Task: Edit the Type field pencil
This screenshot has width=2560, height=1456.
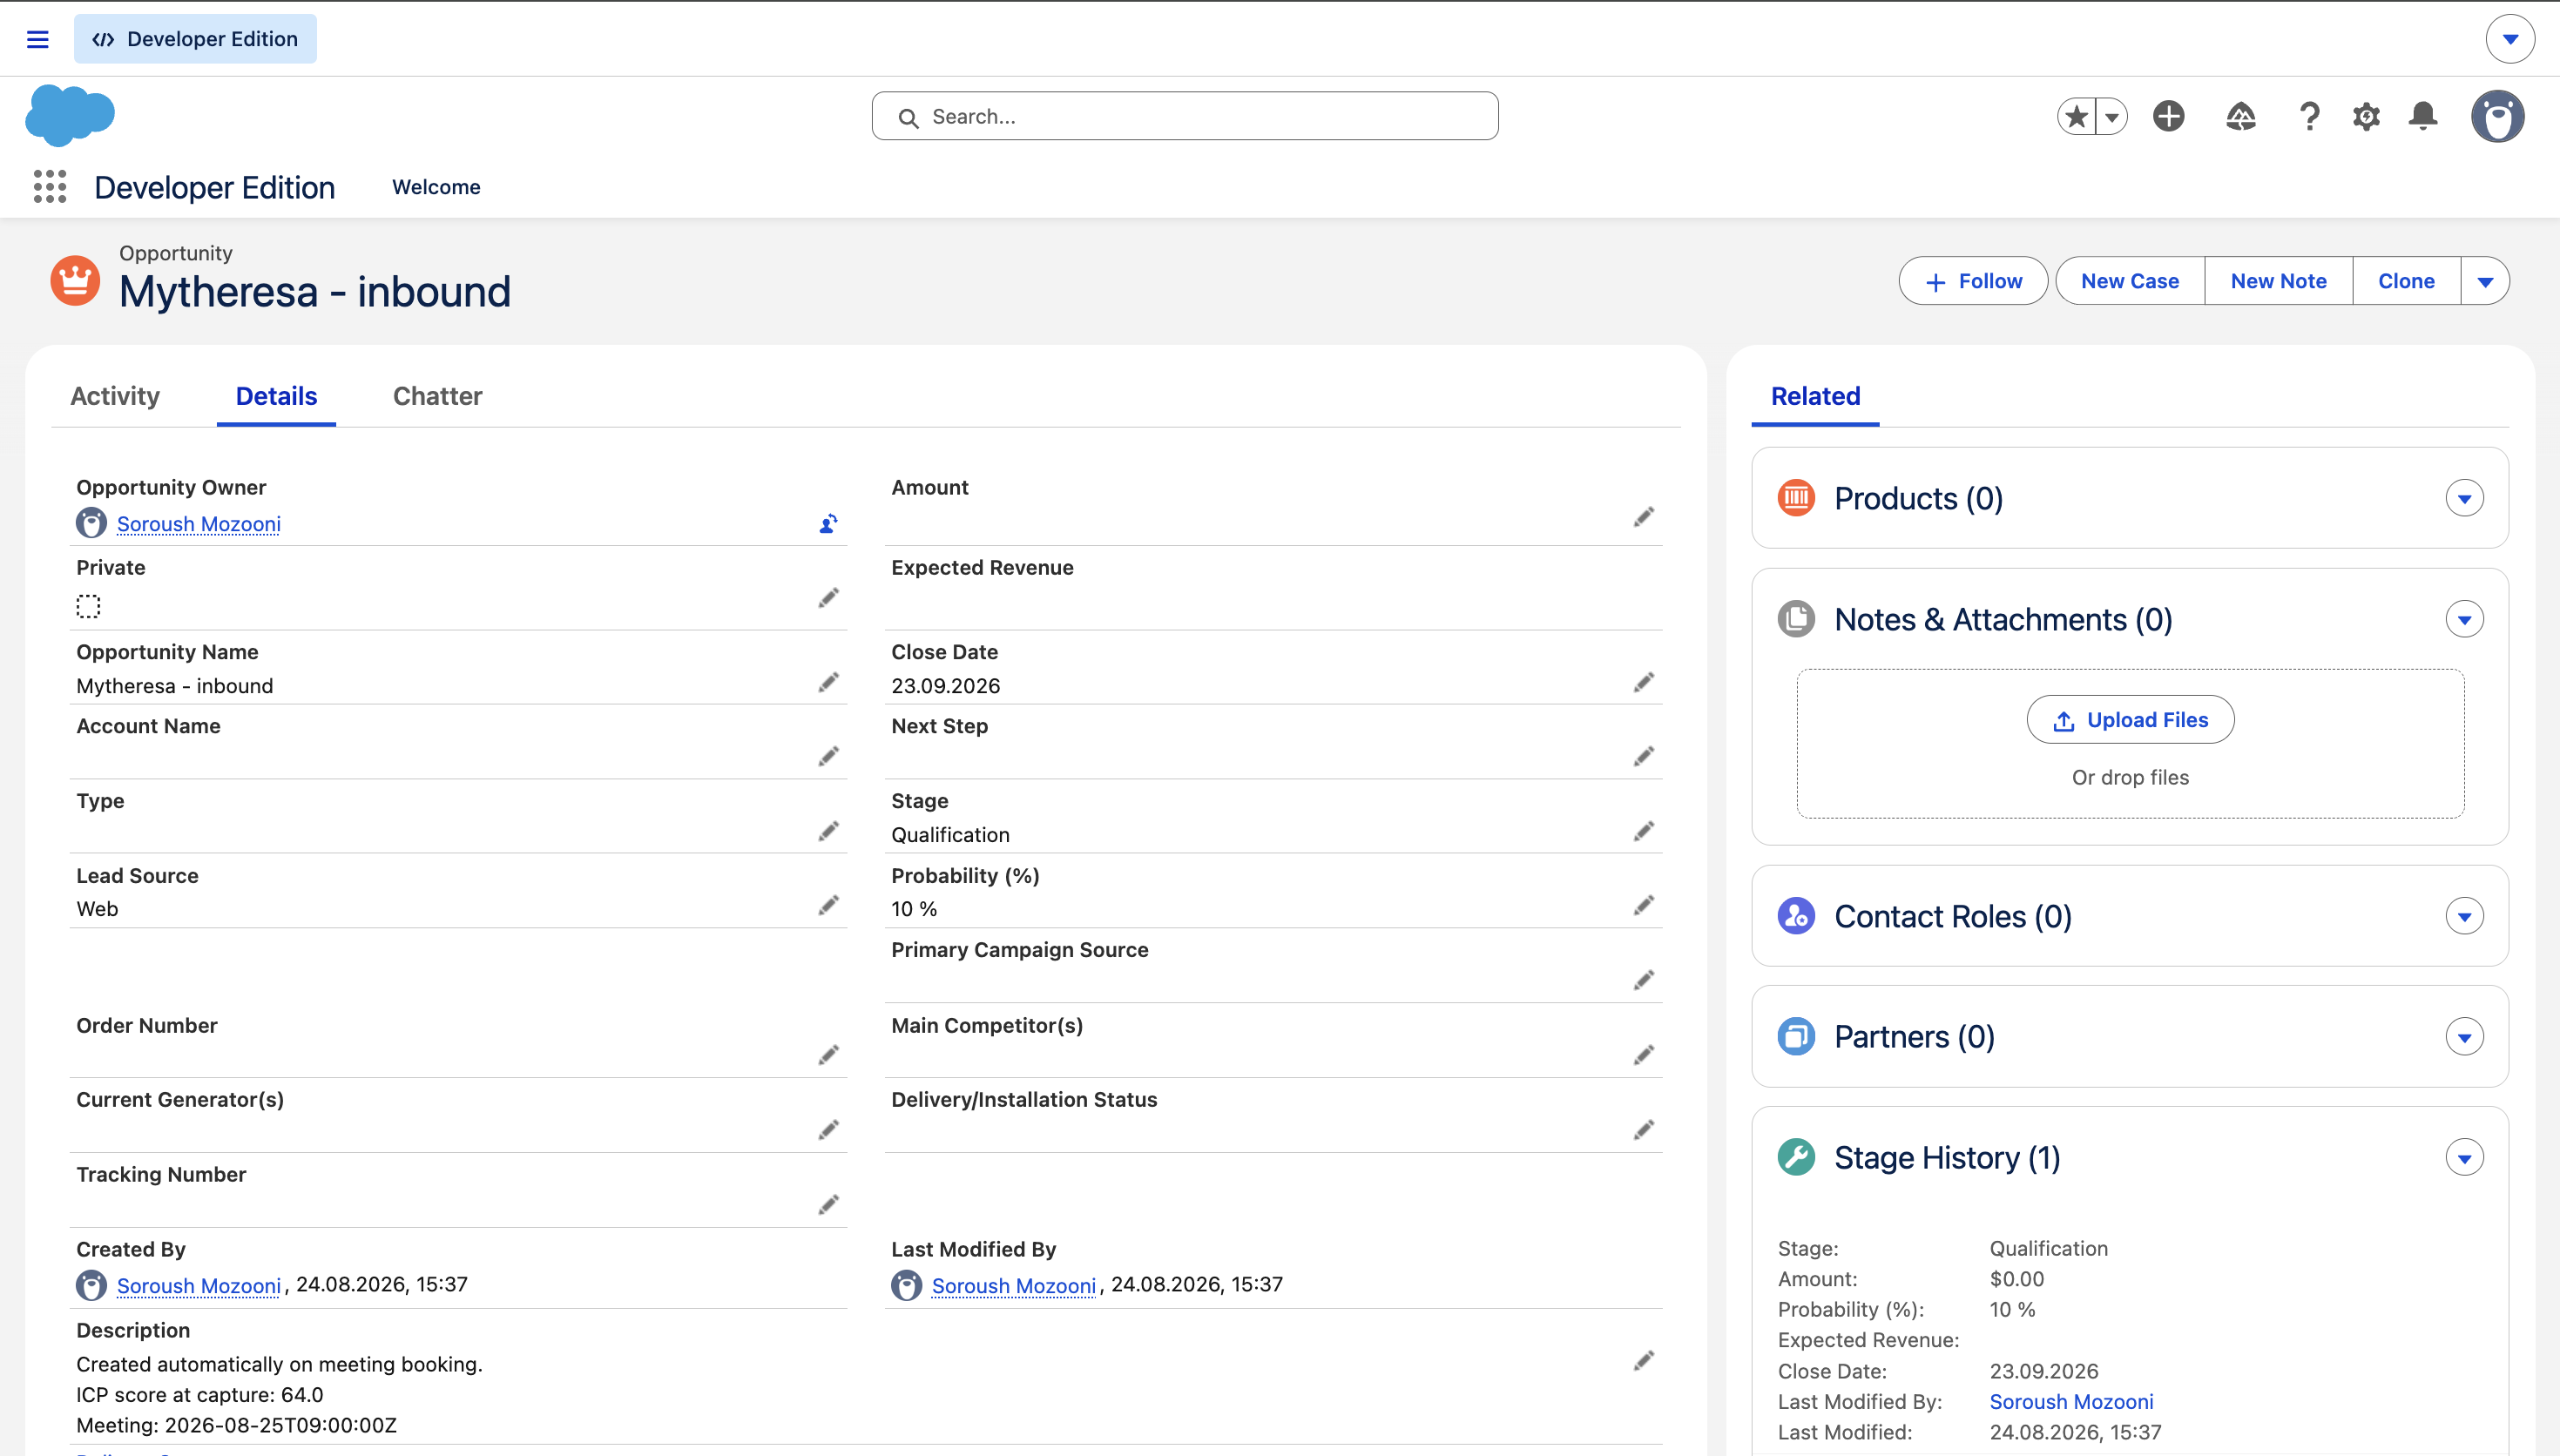Action: [x=829, y=831]
